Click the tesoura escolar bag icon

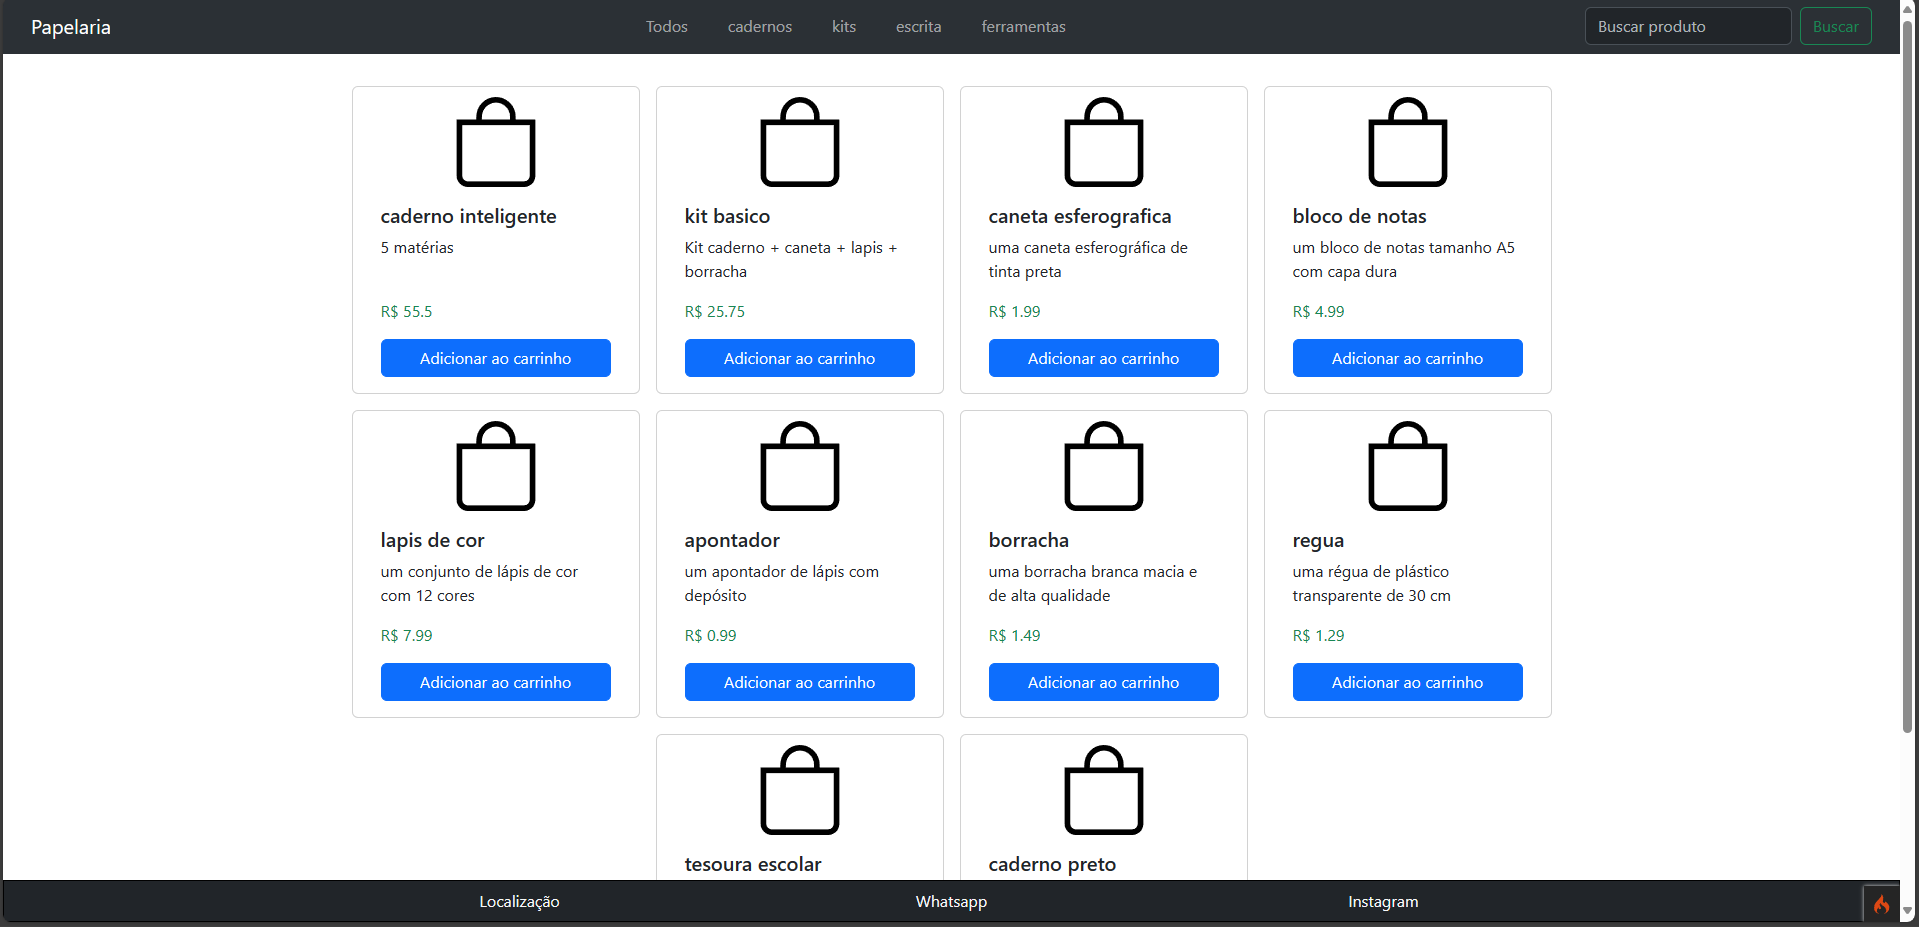pyautogui.click(x=799, y=790)
